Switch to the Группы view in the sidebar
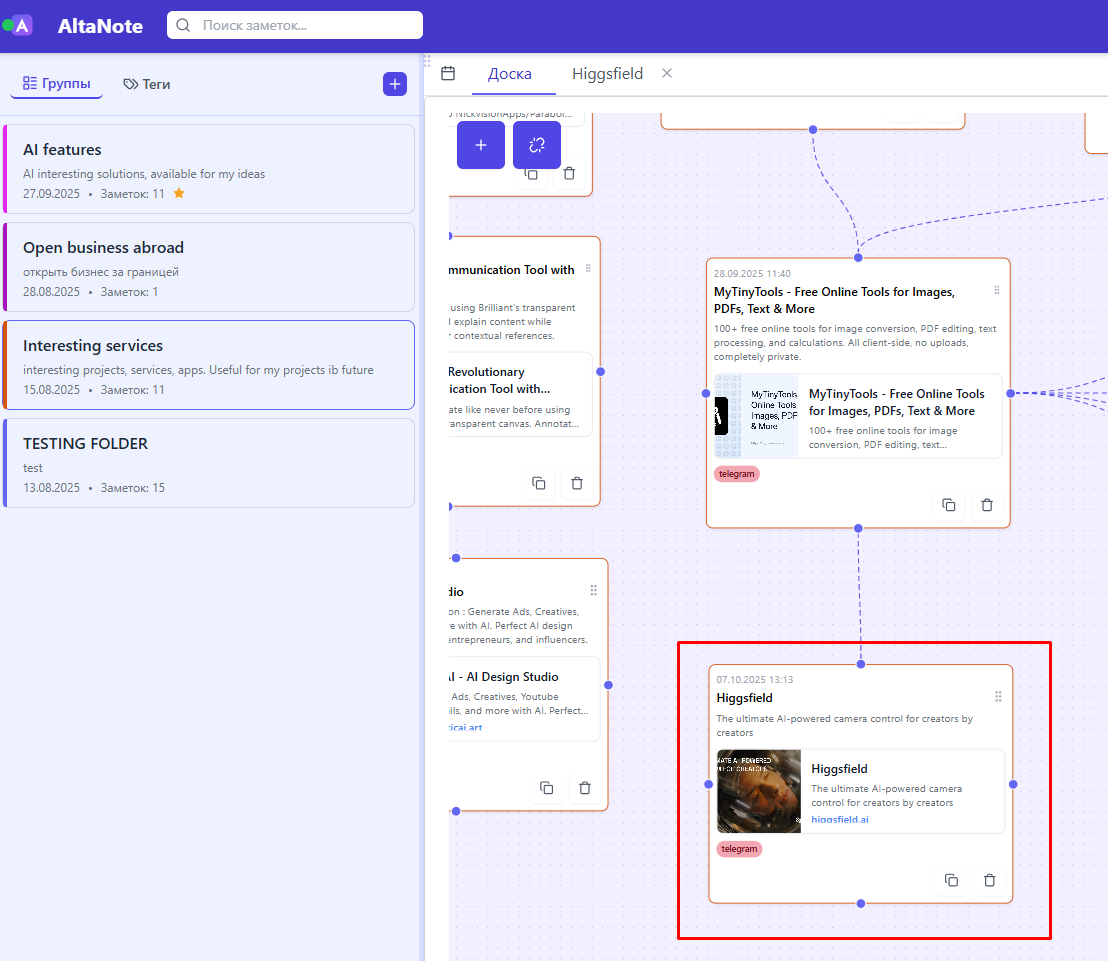Image resolution: width=1108 pixels, height=961 pixels. pos(56,84)
